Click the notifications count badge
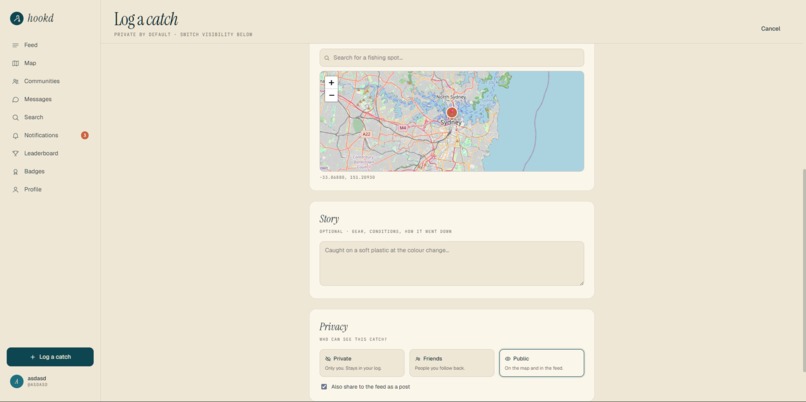 85,135
